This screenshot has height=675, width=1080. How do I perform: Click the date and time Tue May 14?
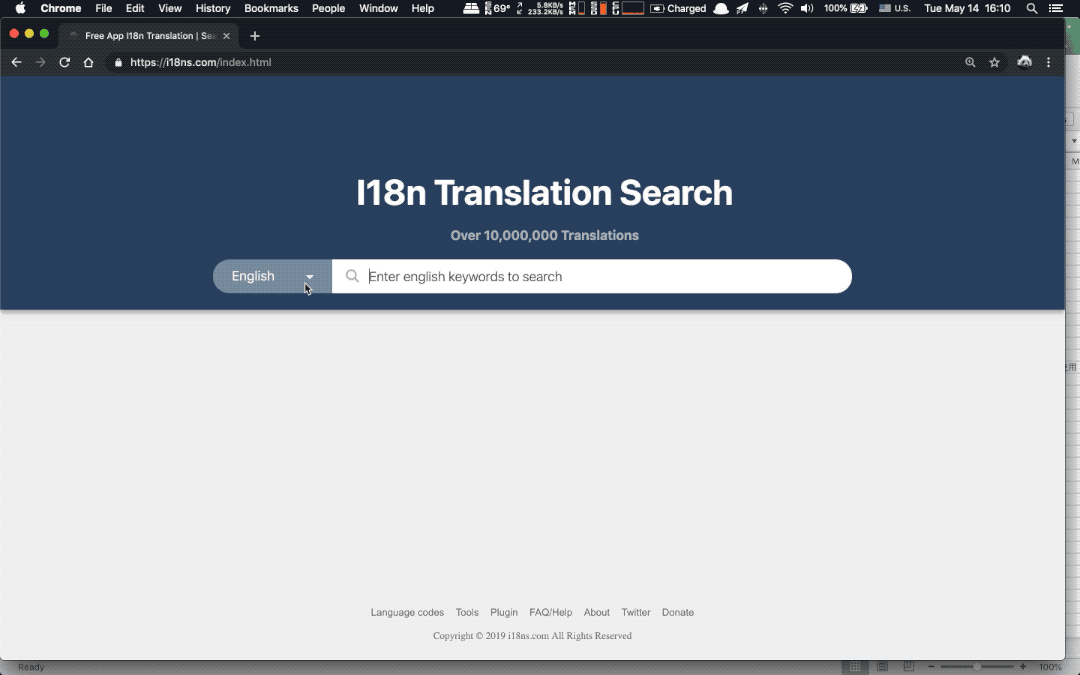[x=967, y=8]
